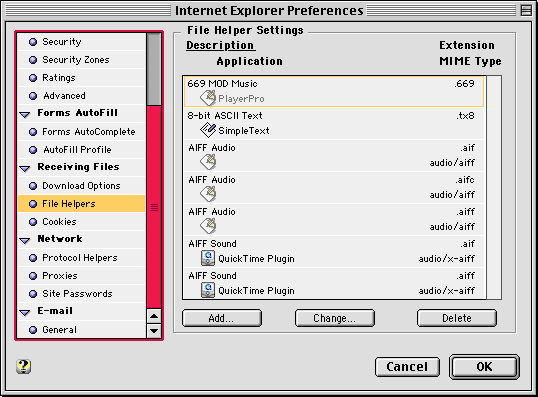538x397 pixels.
Task: Collapse the Forms AutoFill section
Action: (x=25, y=114)
